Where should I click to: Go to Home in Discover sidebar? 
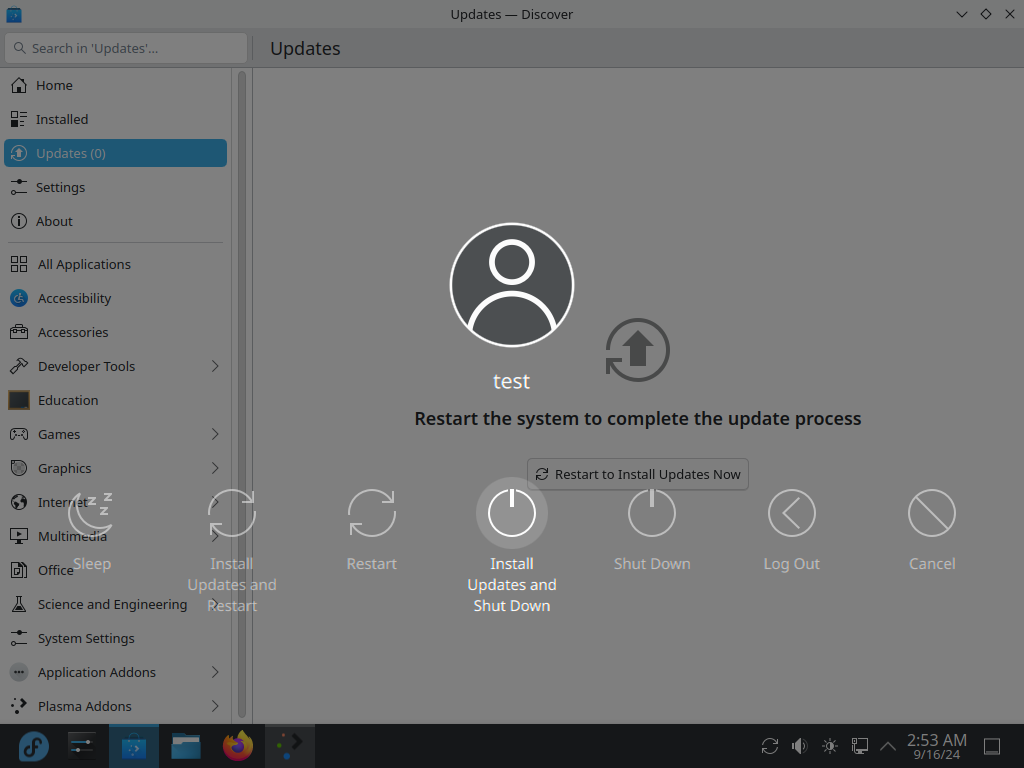tap(116, 86)
